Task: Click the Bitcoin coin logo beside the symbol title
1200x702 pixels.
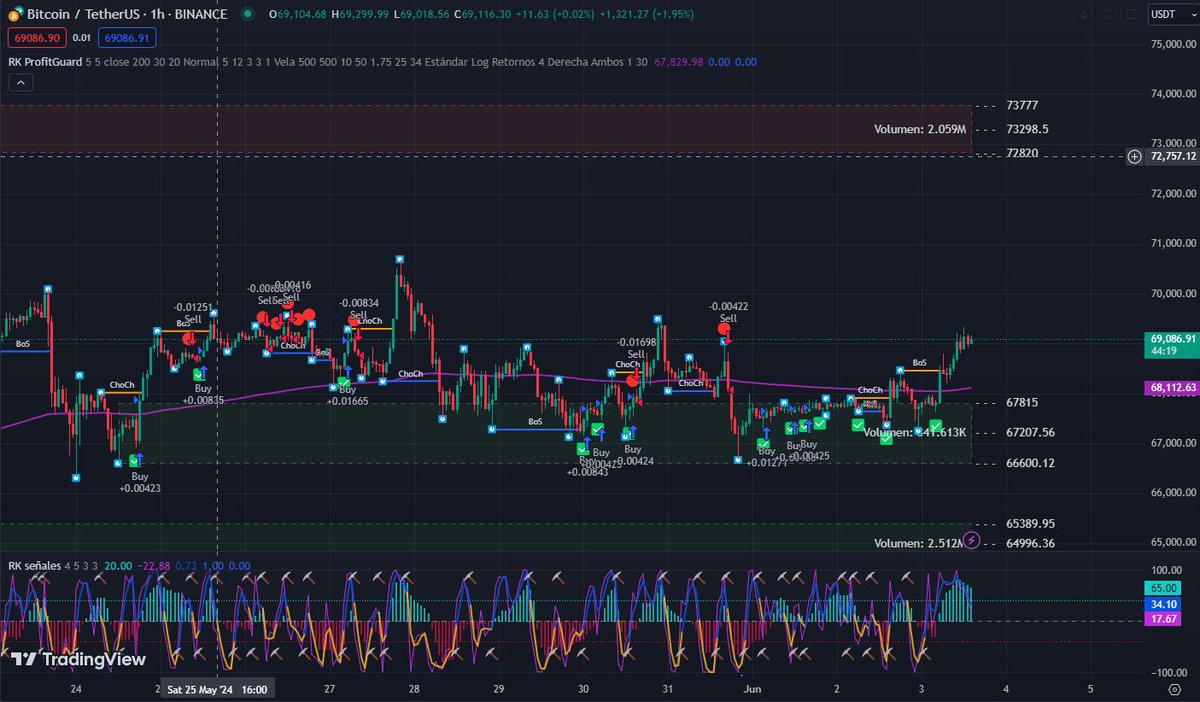Action: pos(14,14)
